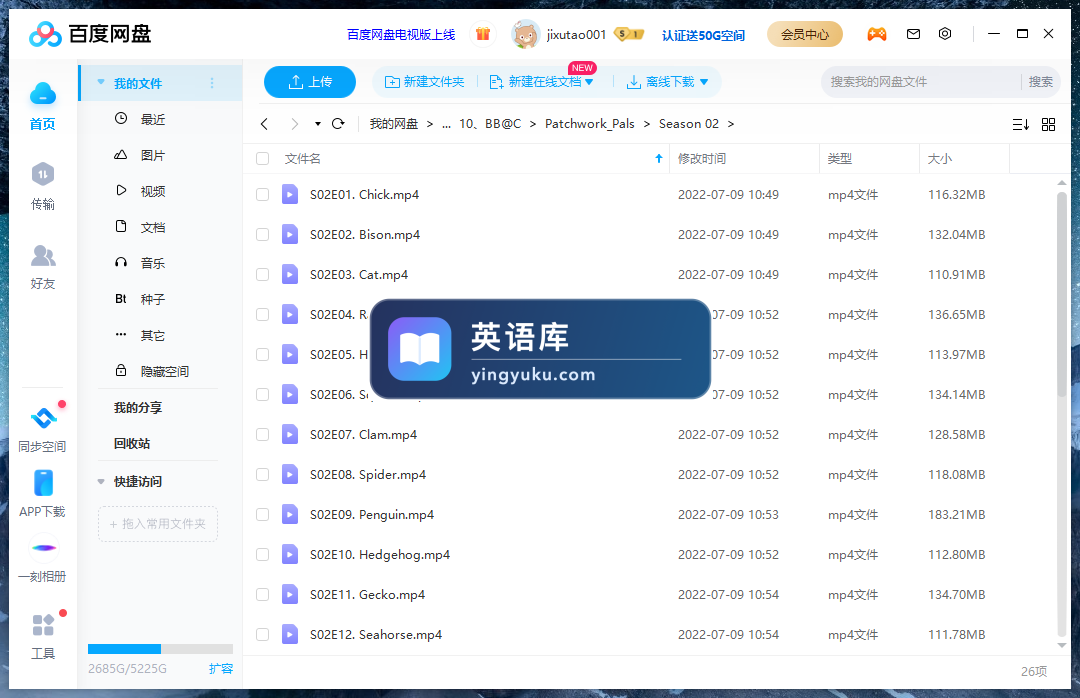This screenshot has width=1080, height=698.
Task: Select 视频 in the sidebar
Action: [x=153, y=191]
